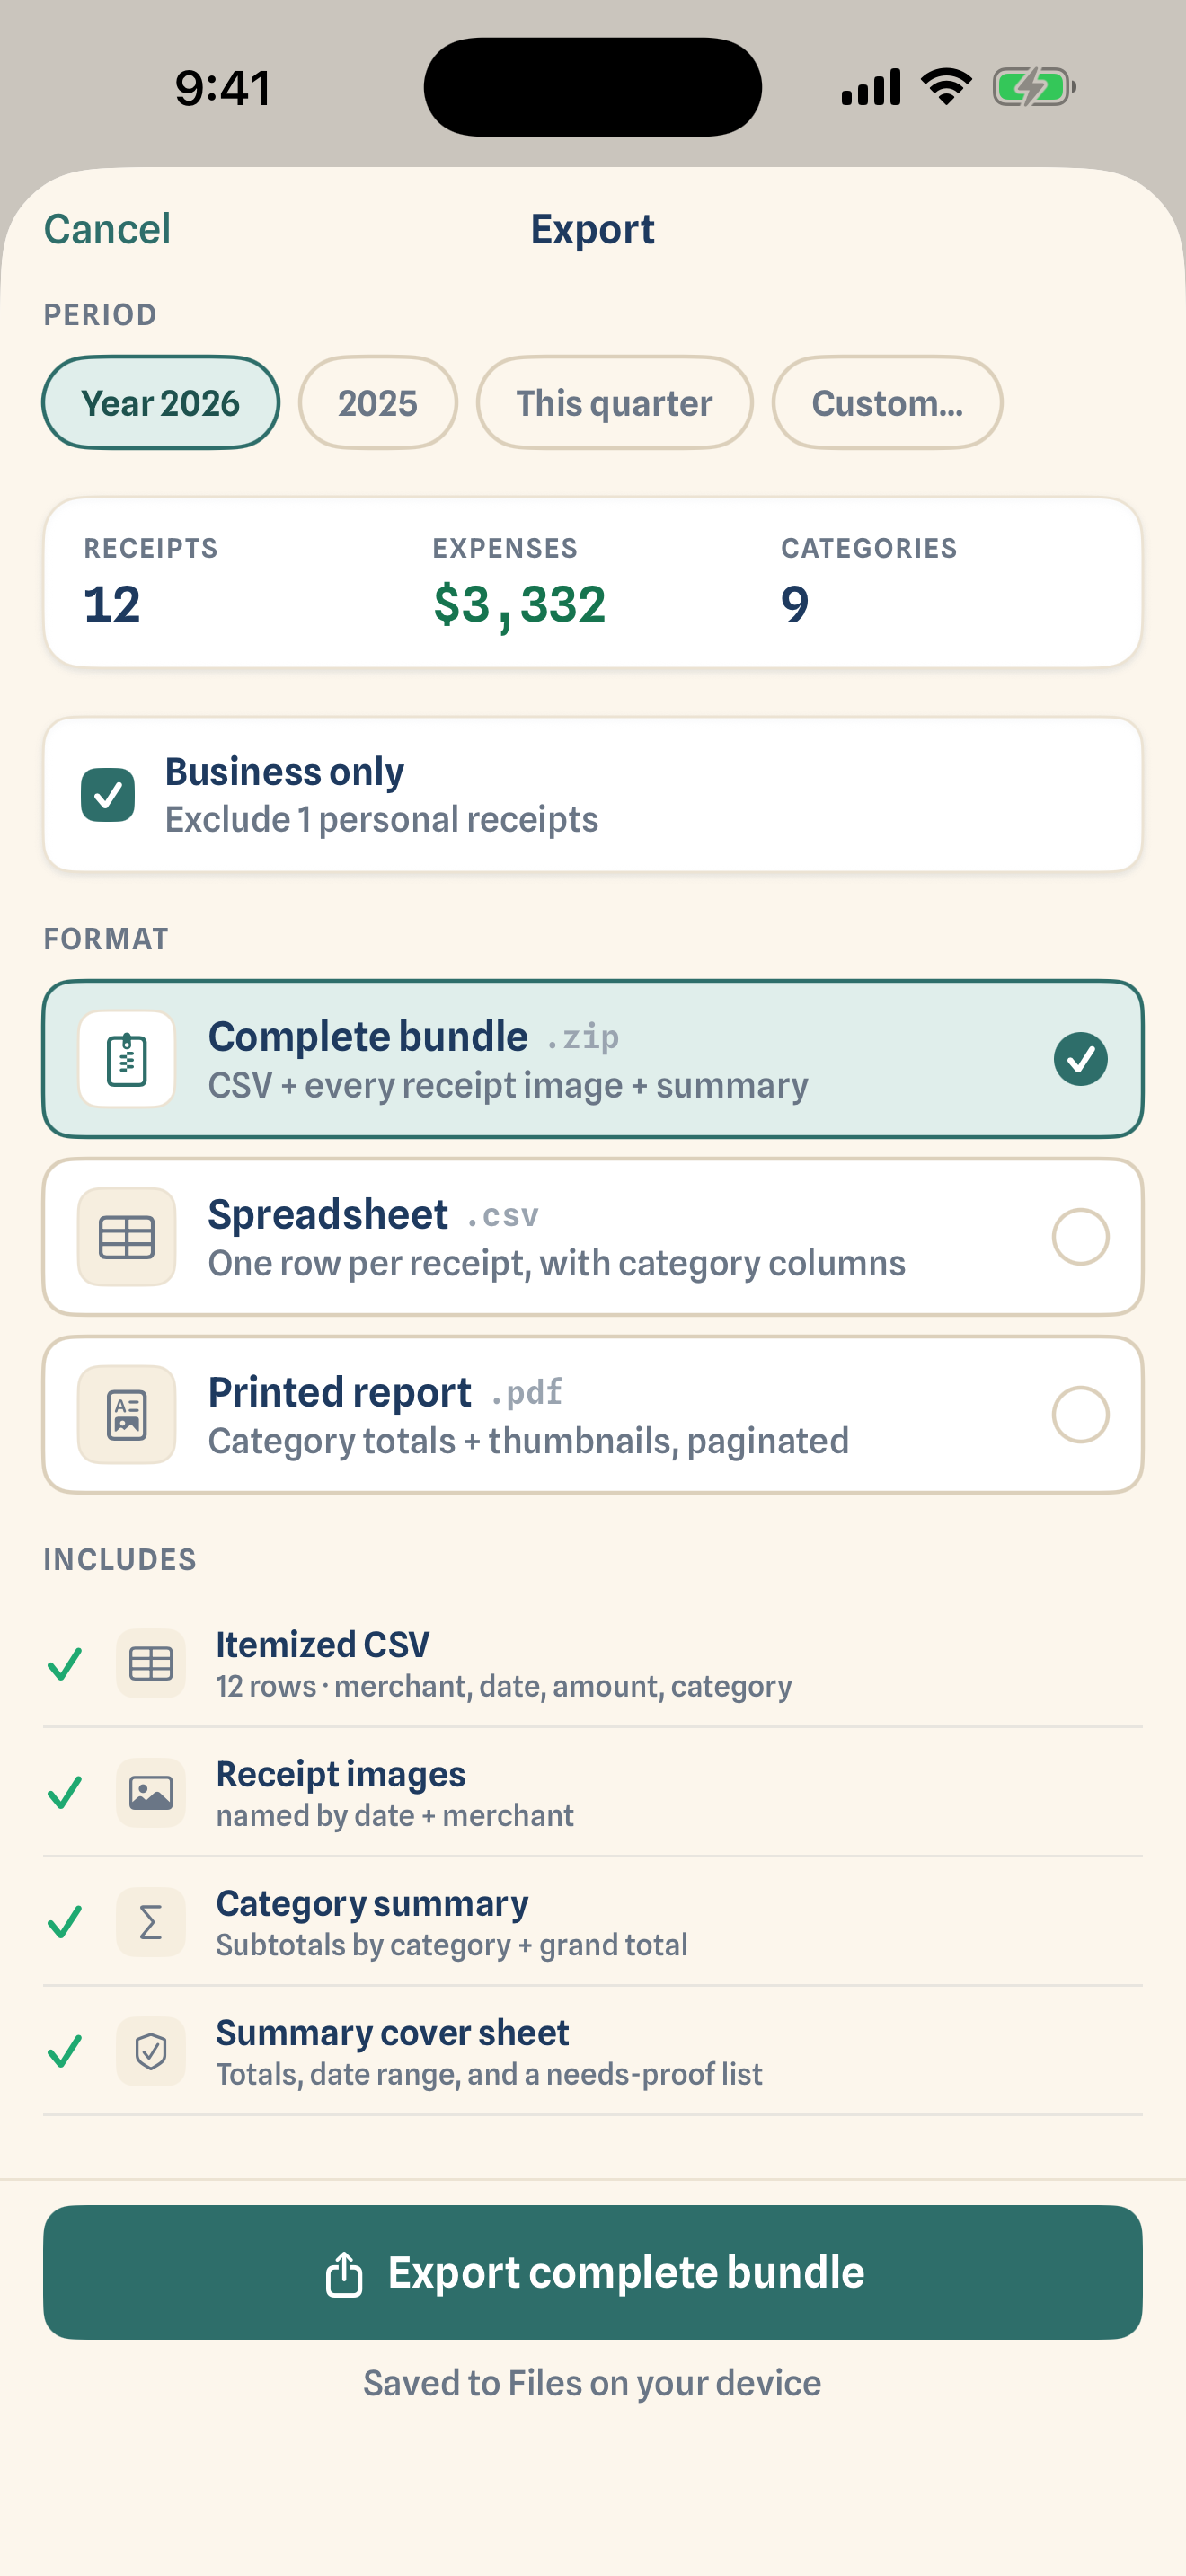The image size is (1186, 2576).
Task: Tap the Itemized CSV table icon
Action: coord(151,1664)
